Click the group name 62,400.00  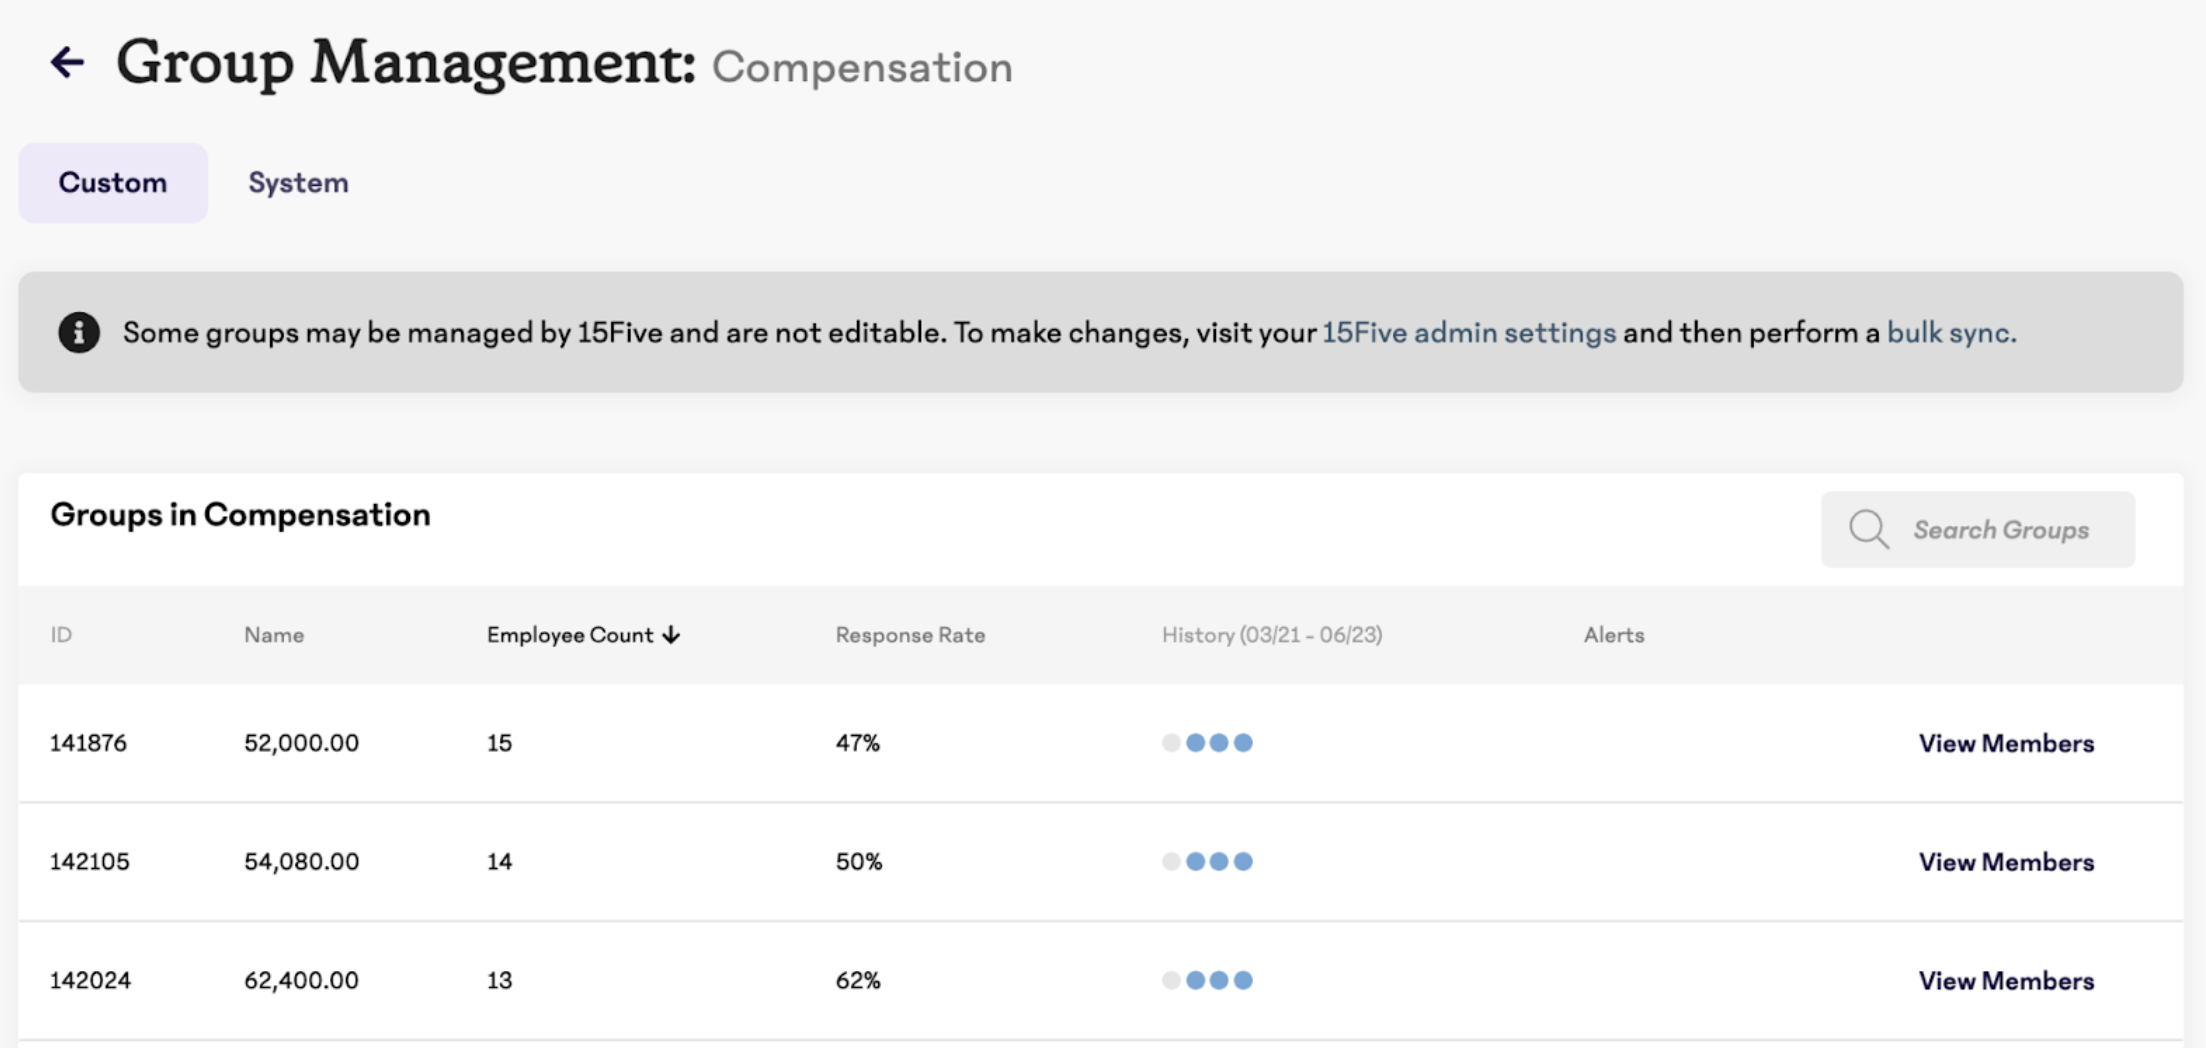coord(301,981)
